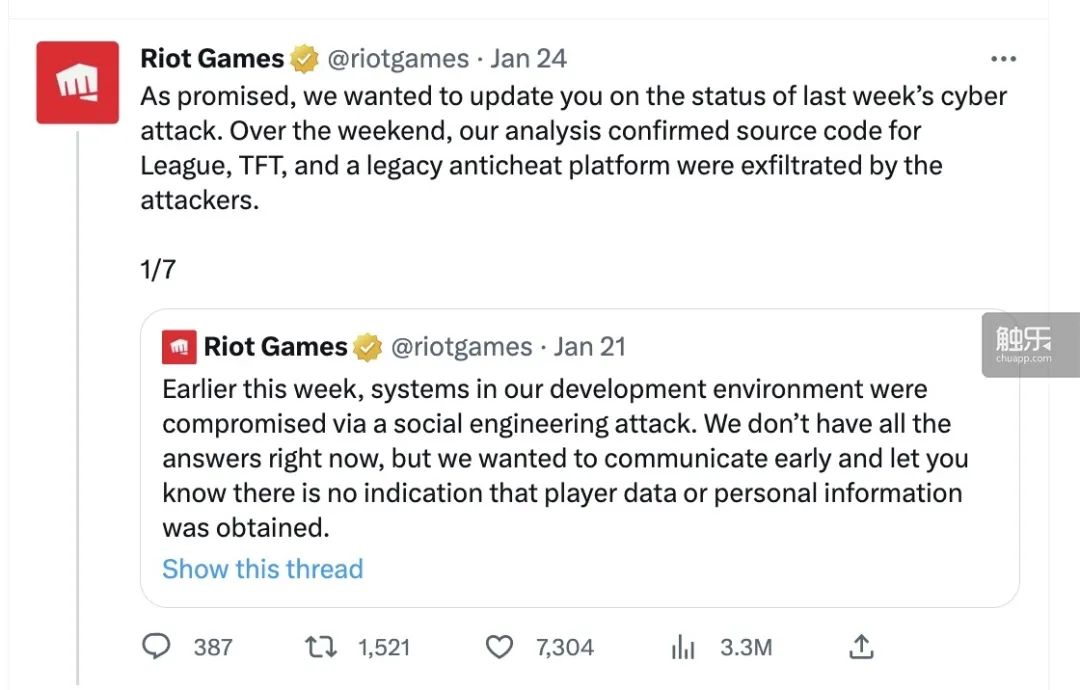Image resolution: width=1080 pixels, height=690 pixels.
Task: Click the @riotgames handle on main tweet
Action: tap(398, 59)
